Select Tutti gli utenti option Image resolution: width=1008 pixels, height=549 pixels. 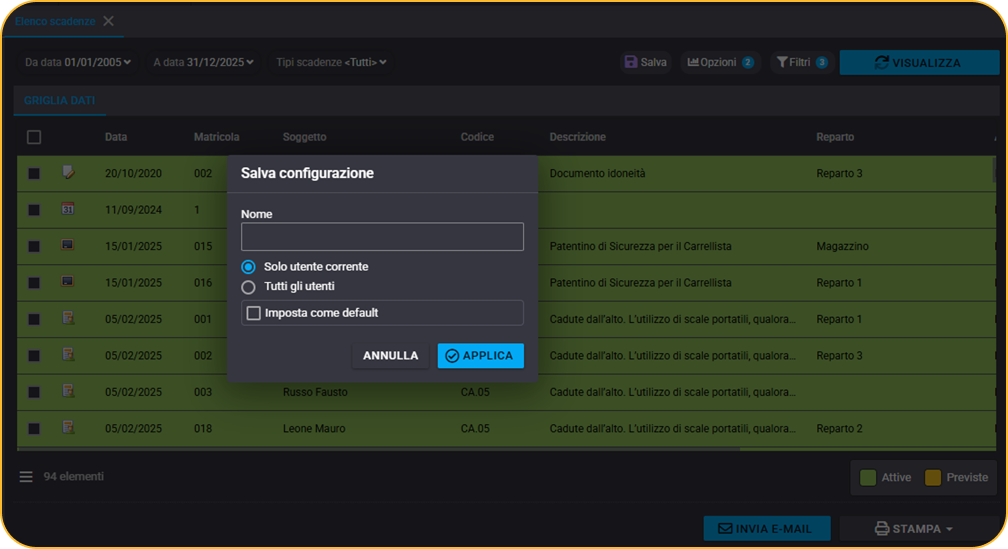[248, 287]
